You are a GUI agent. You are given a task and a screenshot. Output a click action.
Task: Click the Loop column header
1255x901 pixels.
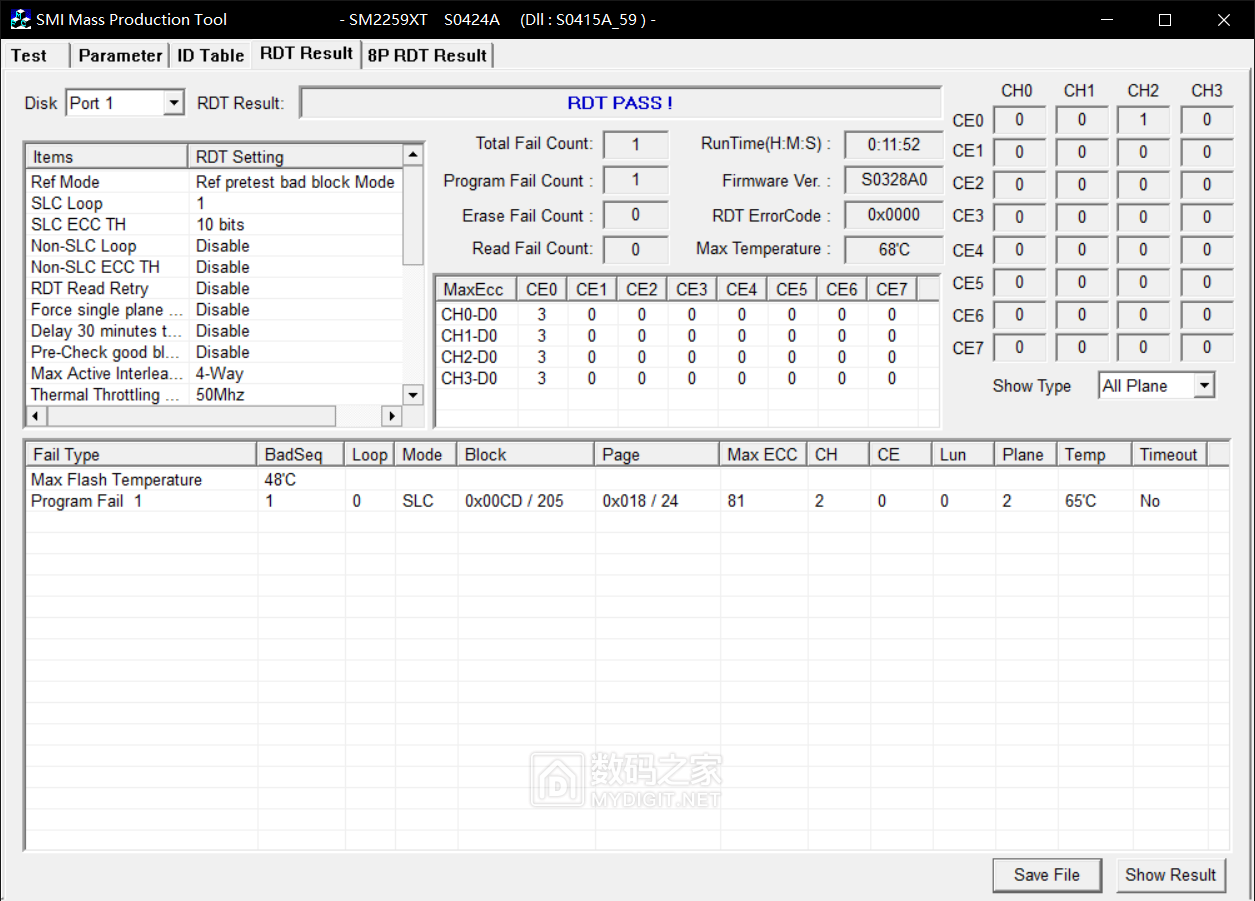coord(370,455)
